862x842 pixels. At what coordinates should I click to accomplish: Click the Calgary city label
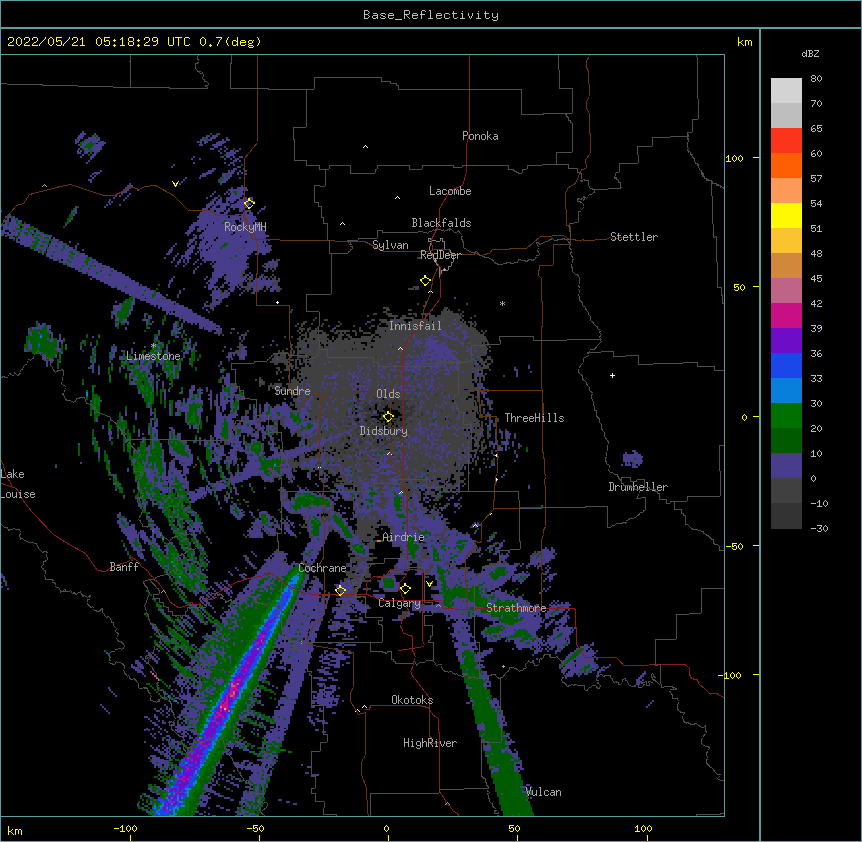click(x=399, y=603)
